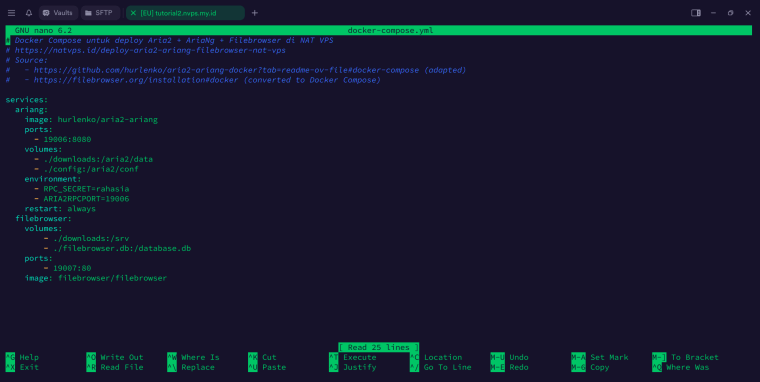Open the notifications bell icon
Screen dimensions: 760x382
tap(29, 13)
